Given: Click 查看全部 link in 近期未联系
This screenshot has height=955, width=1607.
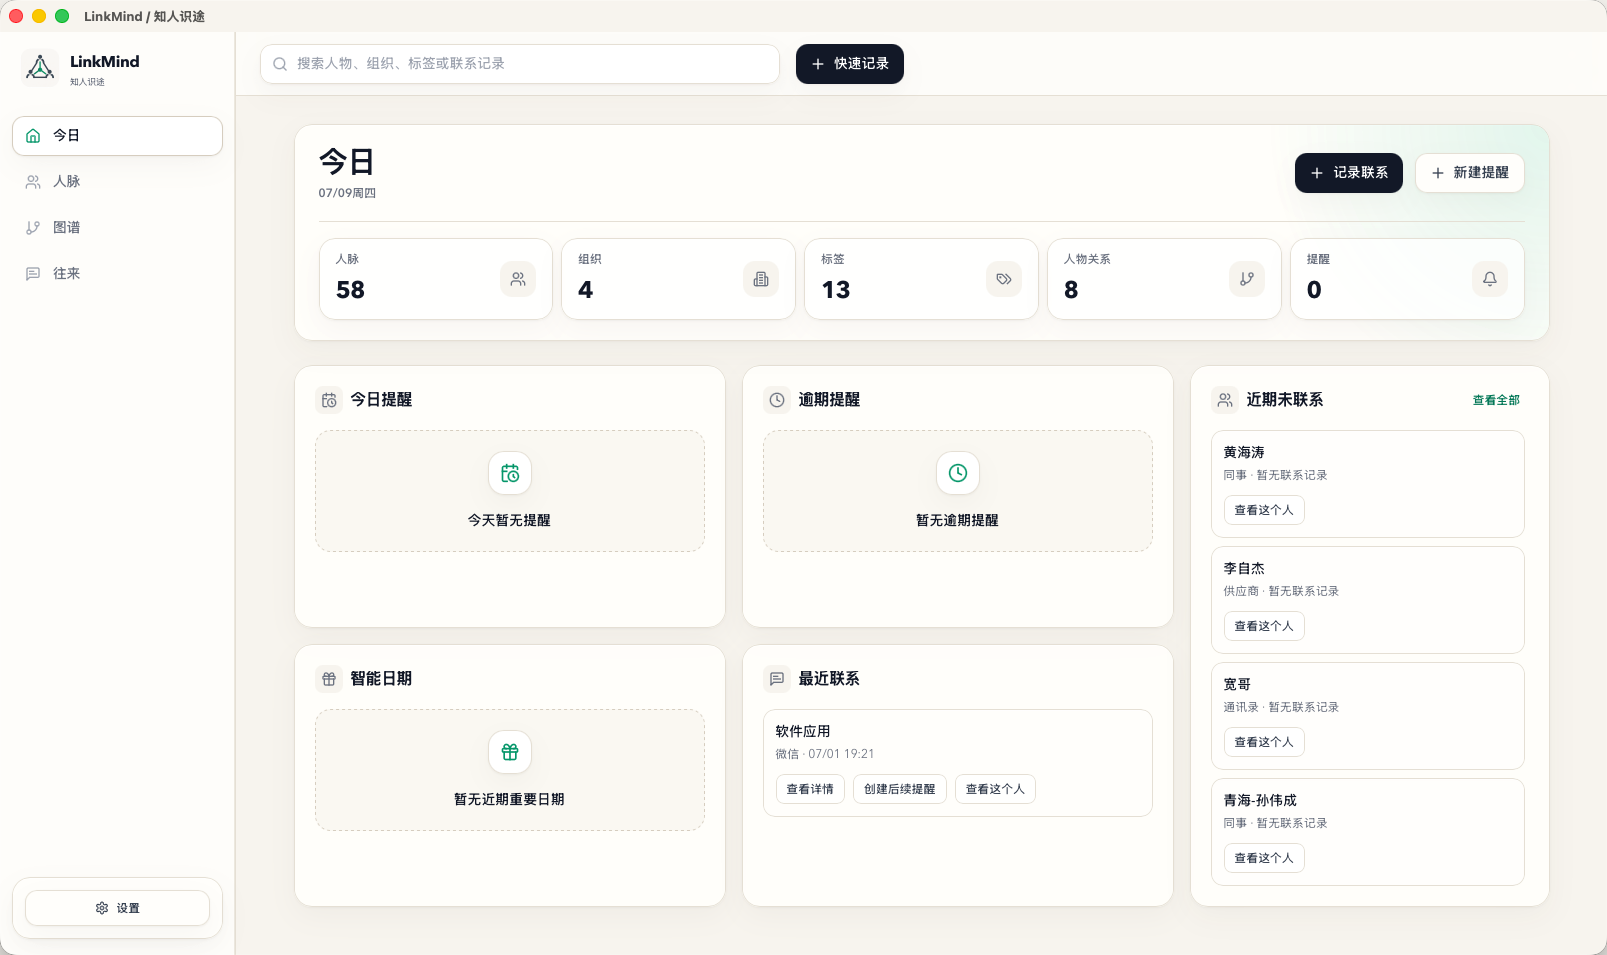Looking at the screenshot, I should pos(1496,400).
